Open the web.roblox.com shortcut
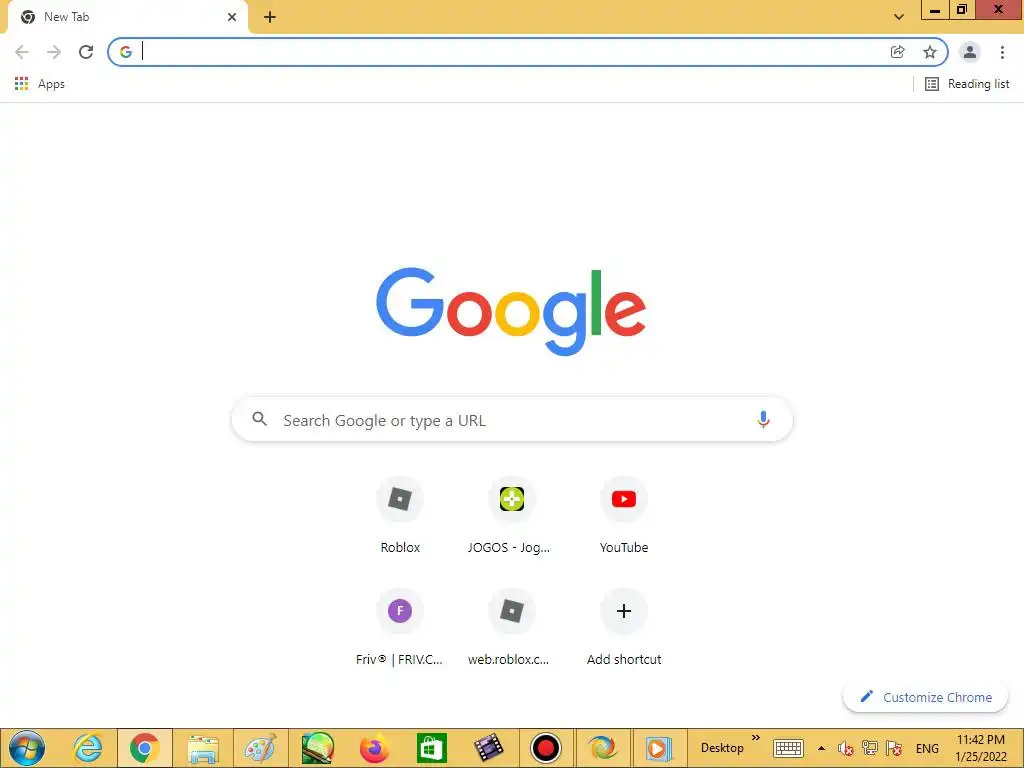Screen dimensions: 1024x768 511,628
